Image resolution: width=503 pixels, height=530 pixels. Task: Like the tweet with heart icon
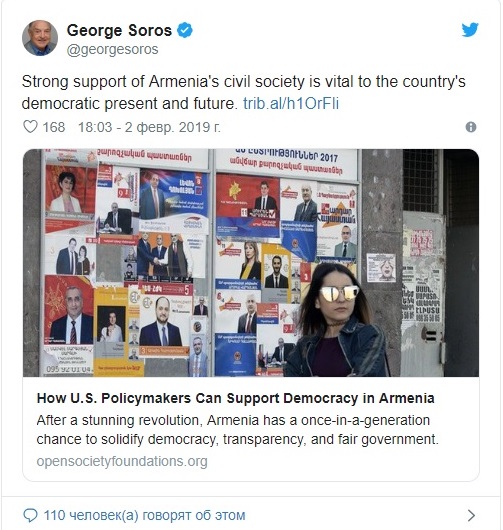click(30, 127)
